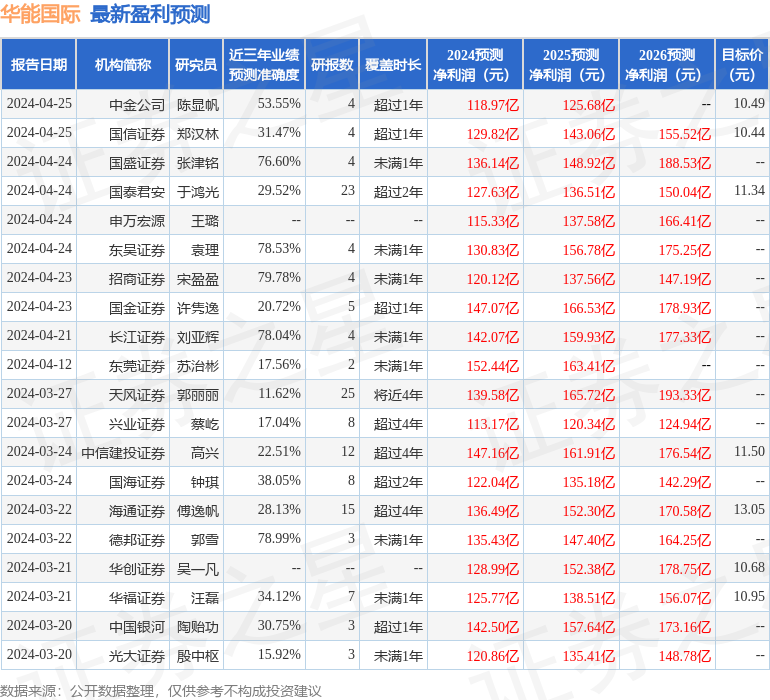Screen dimensions: 770x700
Task: Click researcher name 陶贻功
Action: tap(198, 626)
